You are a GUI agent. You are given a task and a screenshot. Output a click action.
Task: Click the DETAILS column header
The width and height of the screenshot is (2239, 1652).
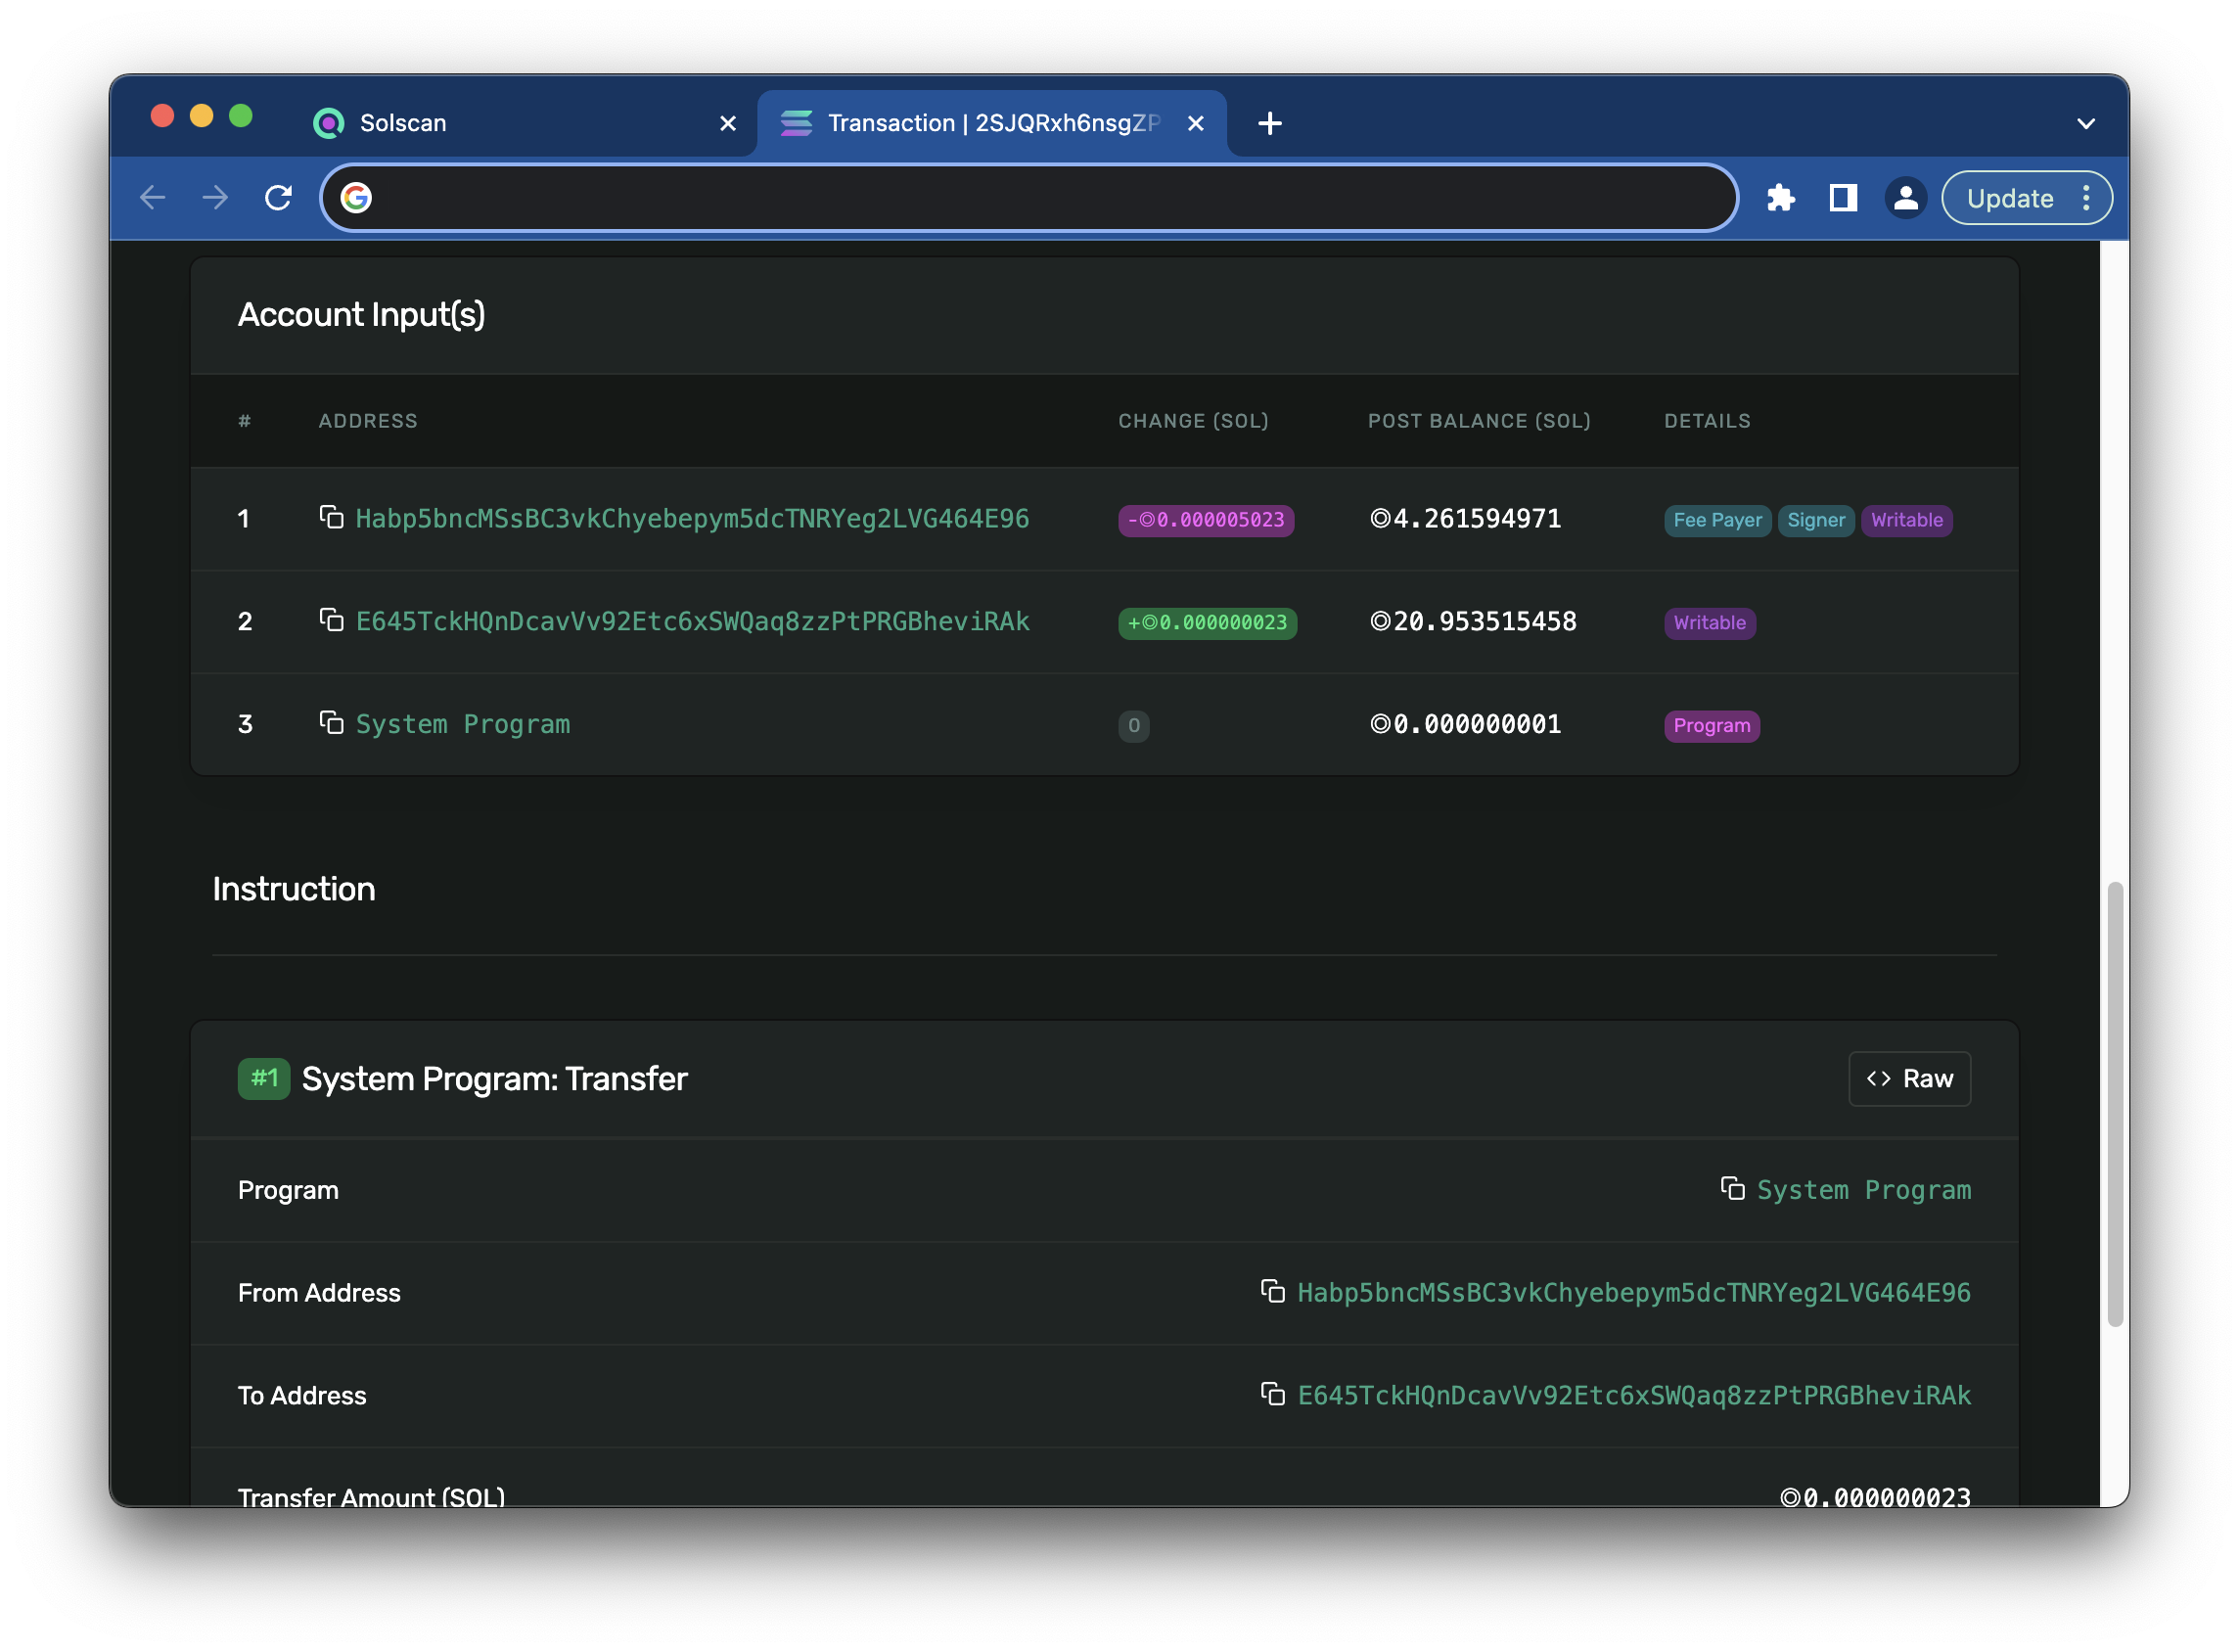pos(1709,421)
